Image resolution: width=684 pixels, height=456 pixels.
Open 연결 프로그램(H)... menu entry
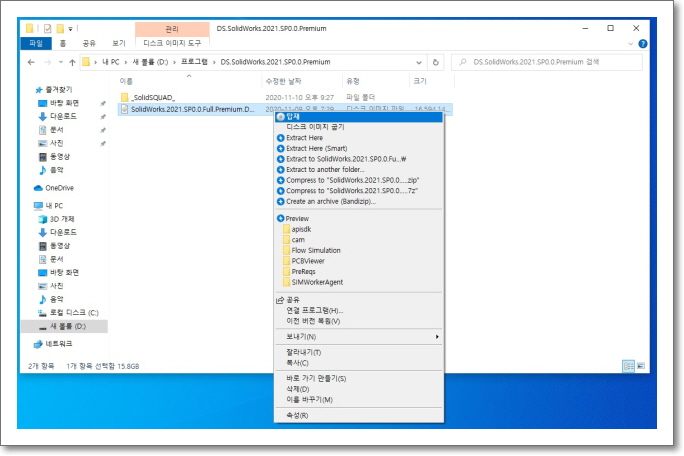[x=359, y=310]
